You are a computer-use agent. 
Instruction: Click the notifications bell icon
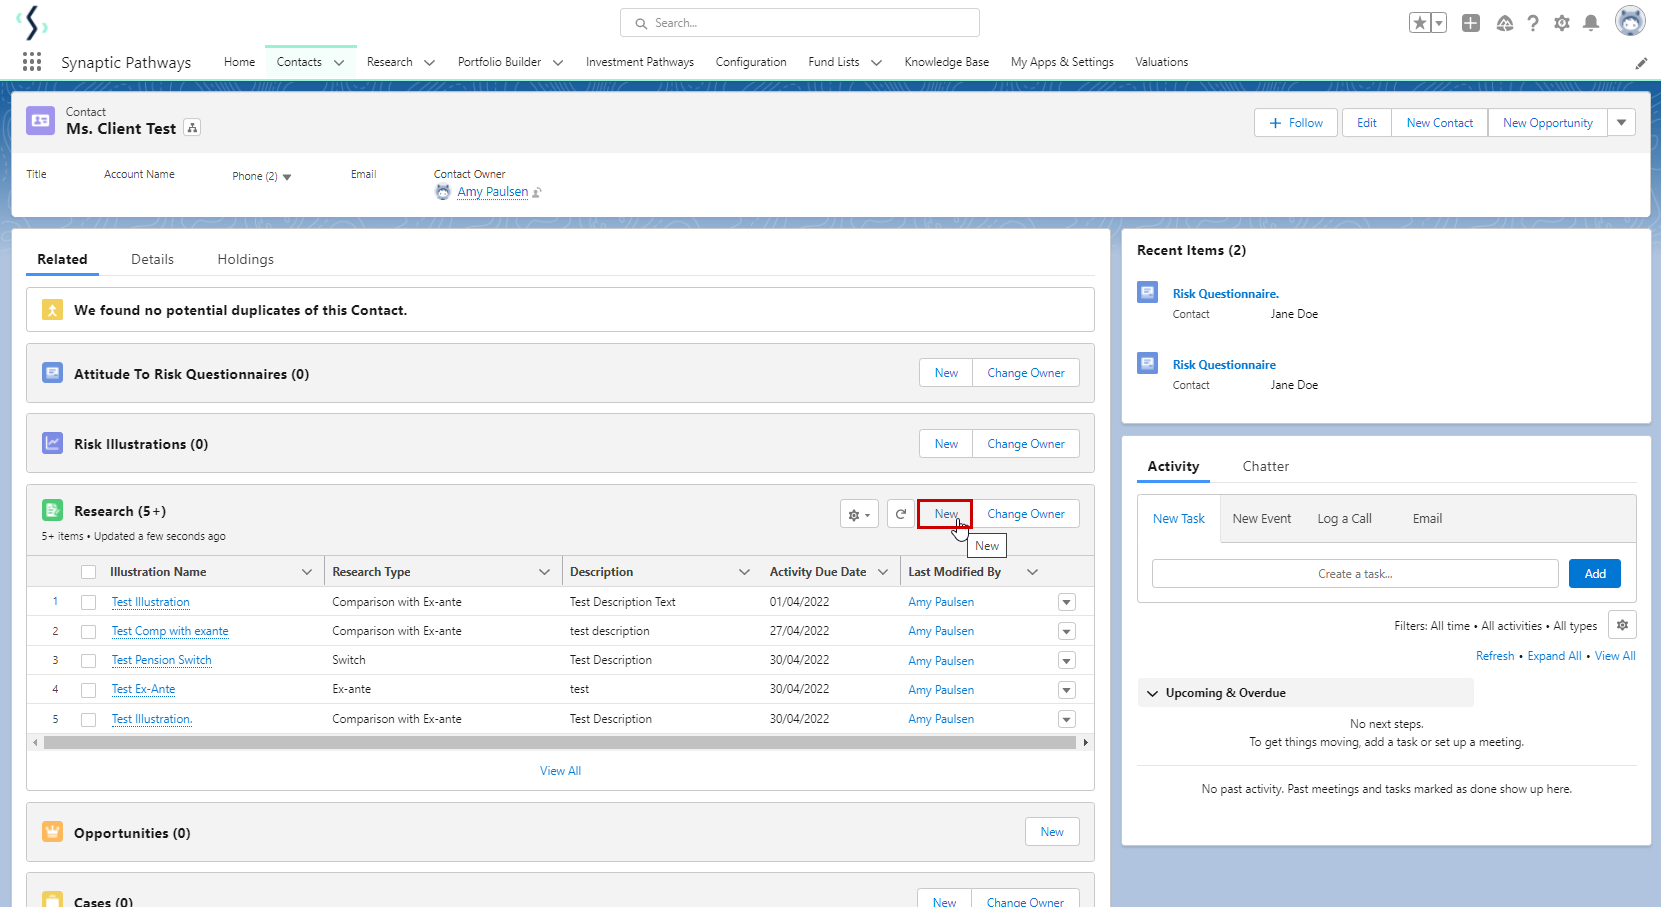(x=1591, y=23)
